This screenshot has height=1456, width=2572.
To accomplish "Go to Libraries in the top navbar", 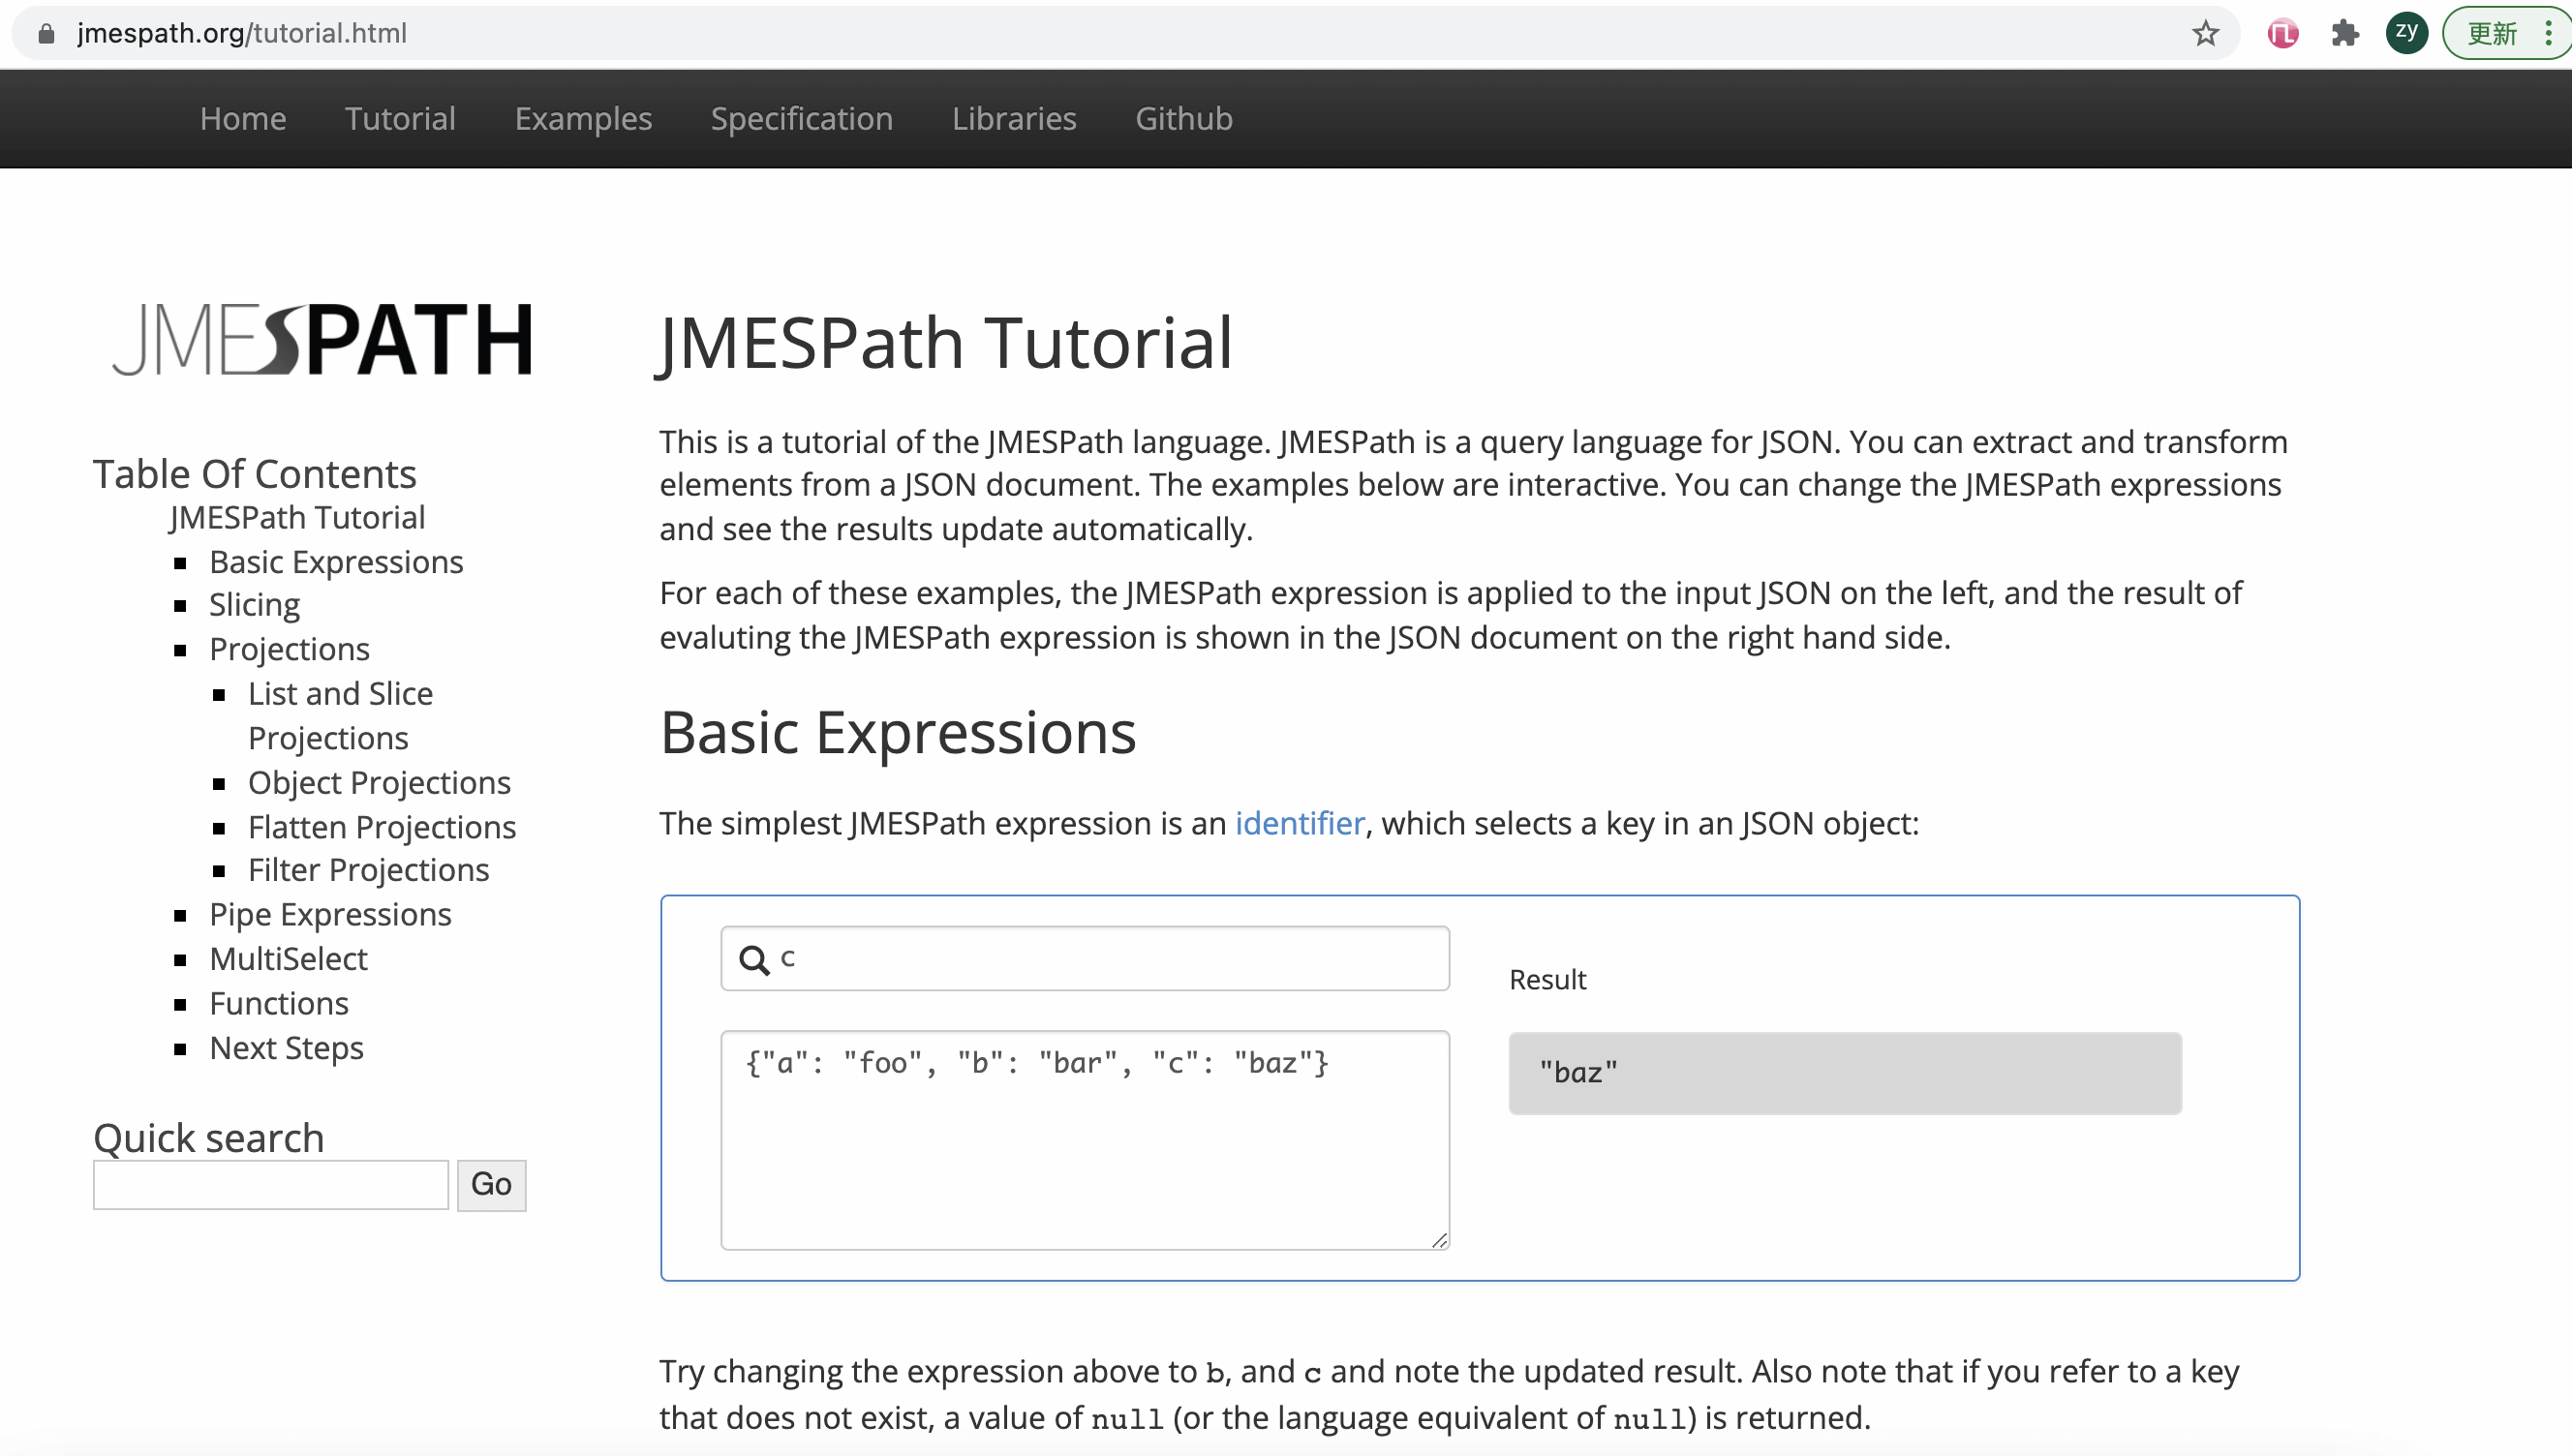I will 1013,118.
